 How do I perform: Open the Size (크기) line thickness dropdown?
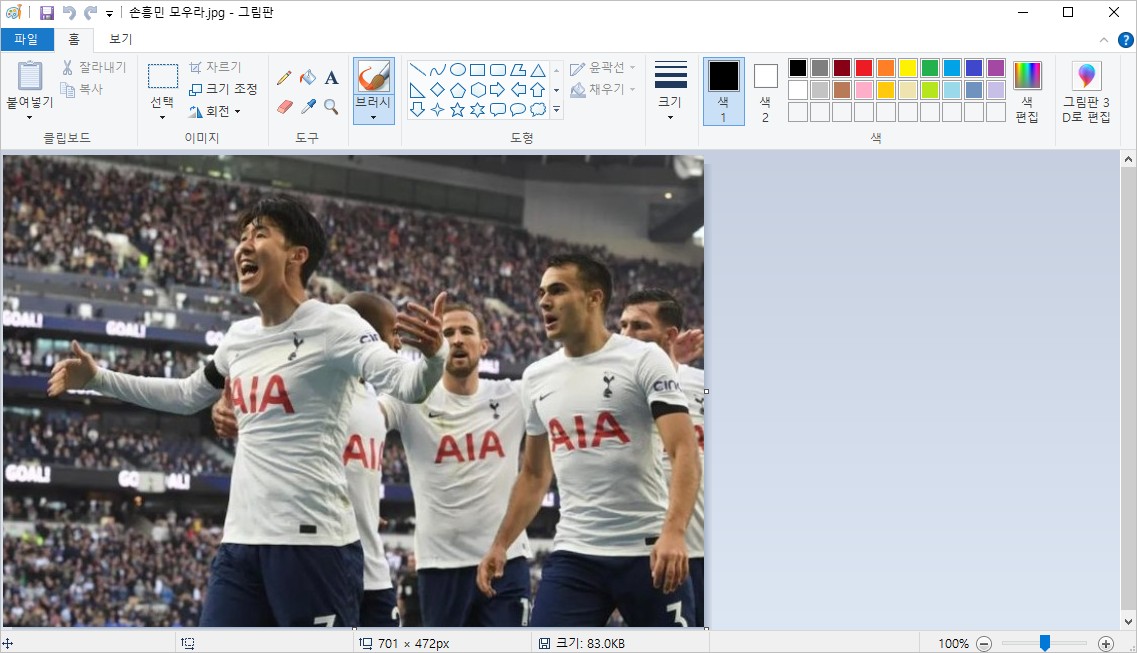tap(670, 92)
